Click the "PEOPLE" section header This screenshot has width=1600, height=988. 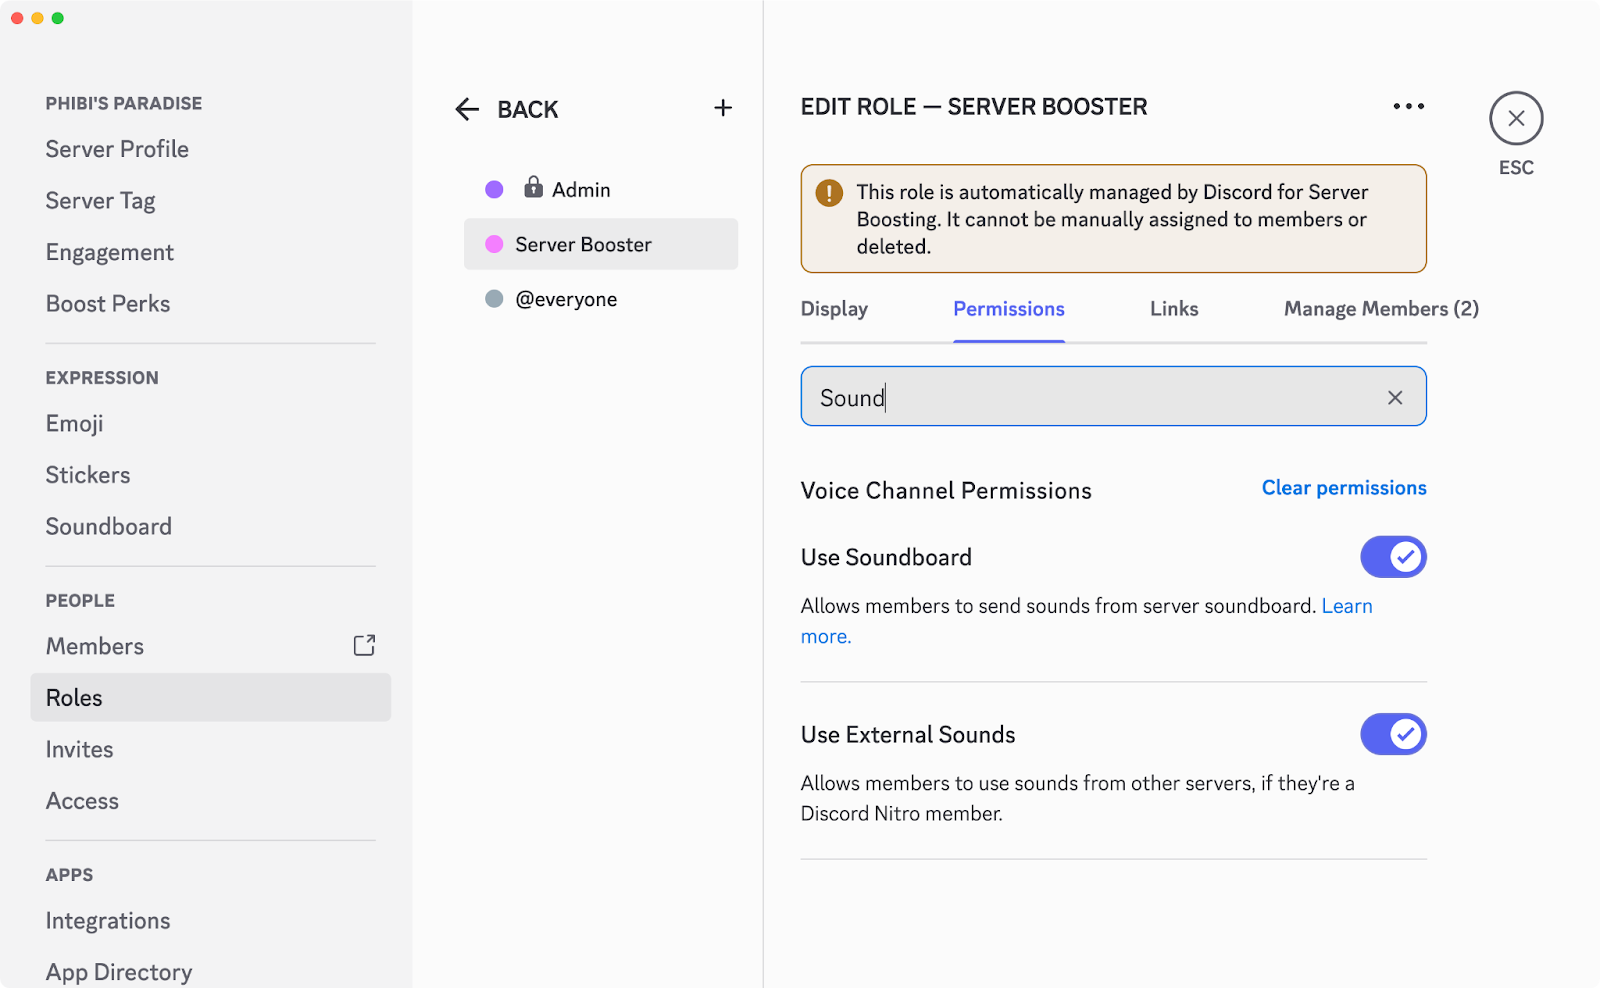pyautogui.click(x=80, y=601)
